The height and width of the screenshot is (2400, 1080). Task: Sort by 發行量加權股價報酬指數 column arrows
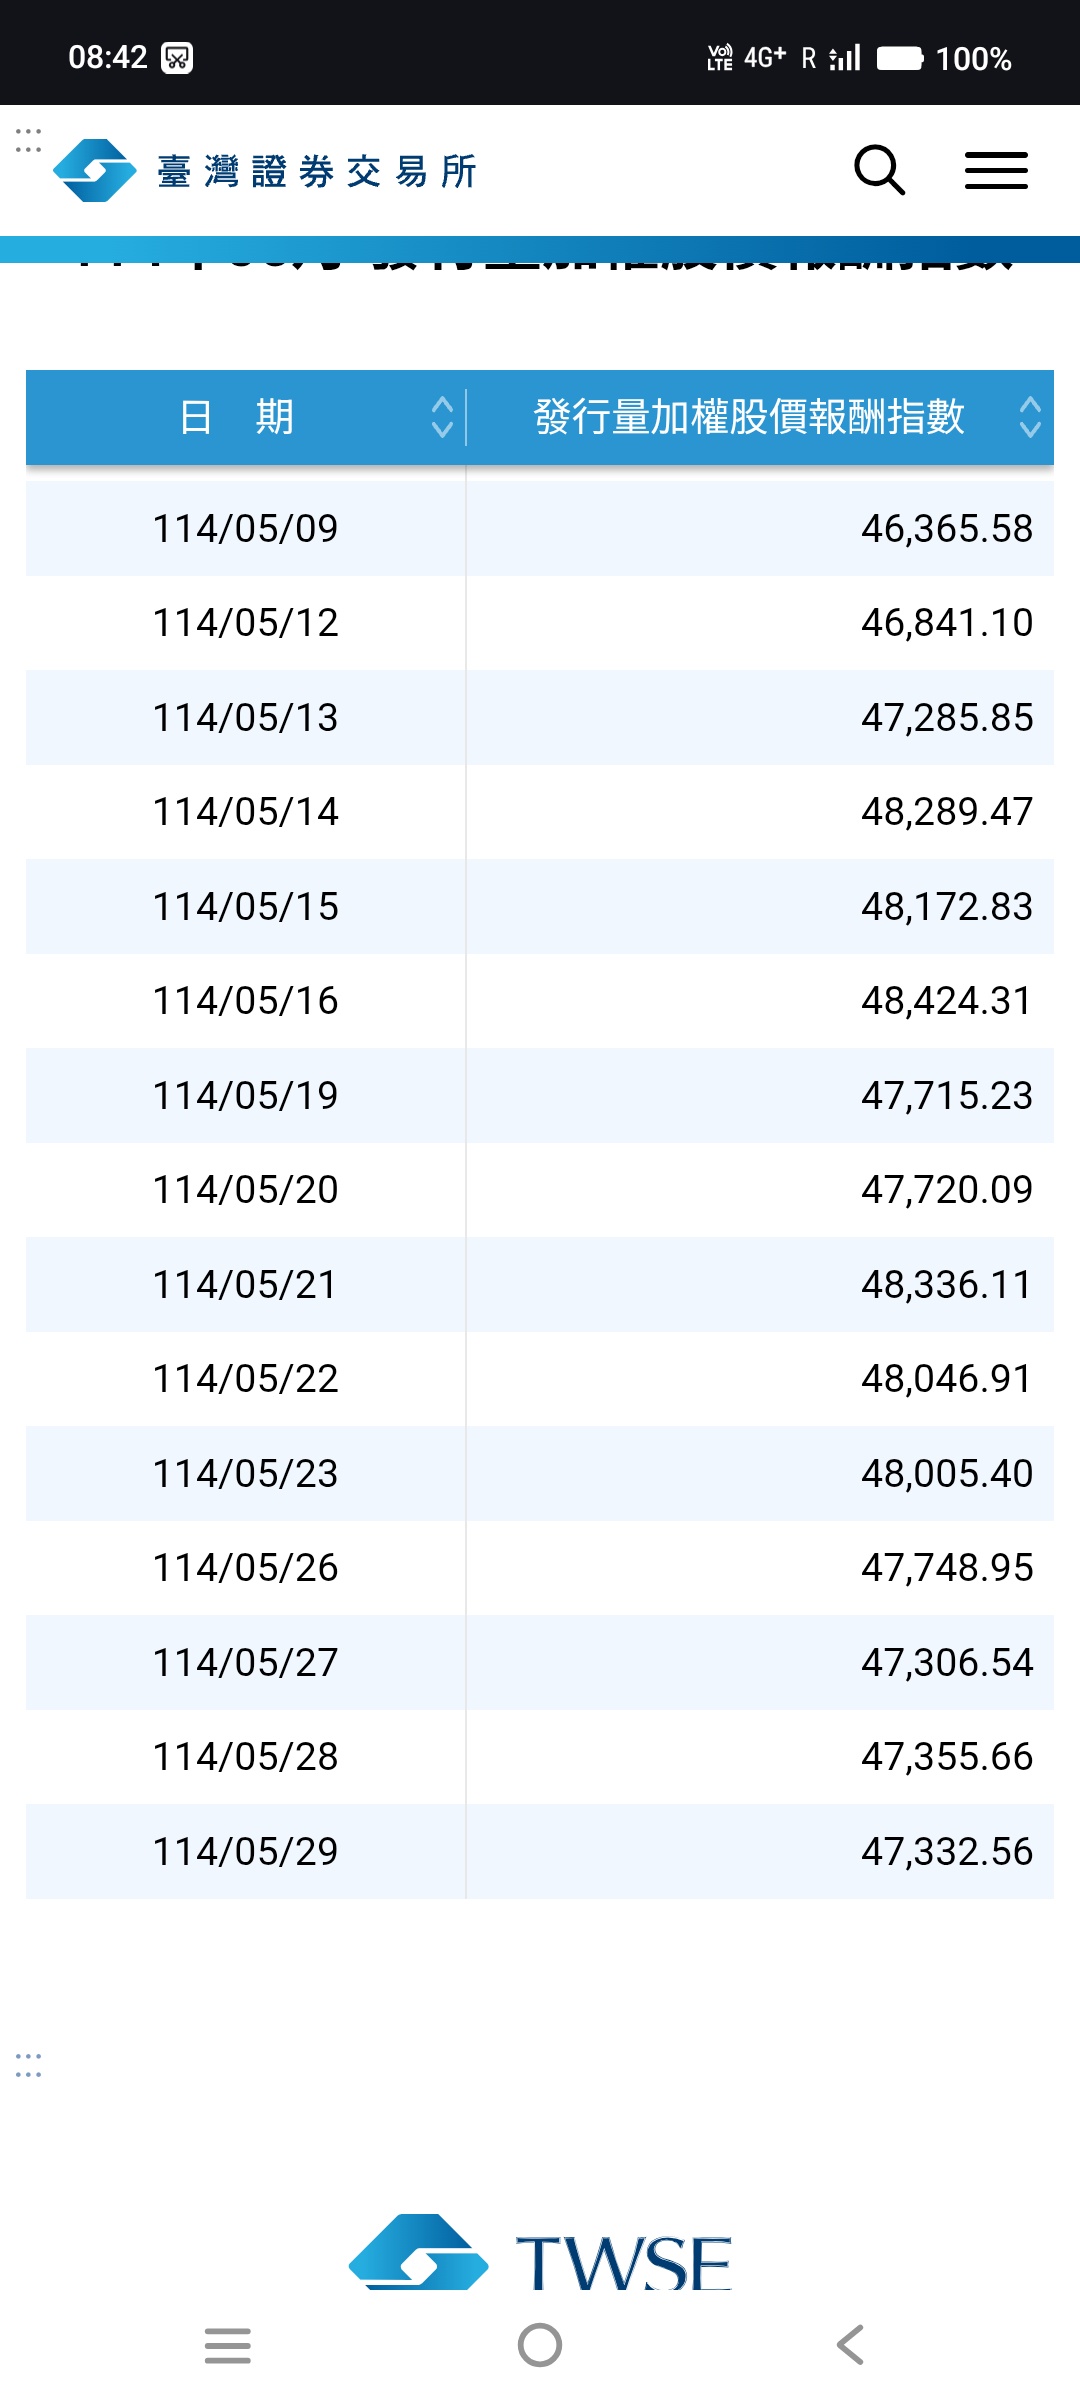[x=1030, y=417]
